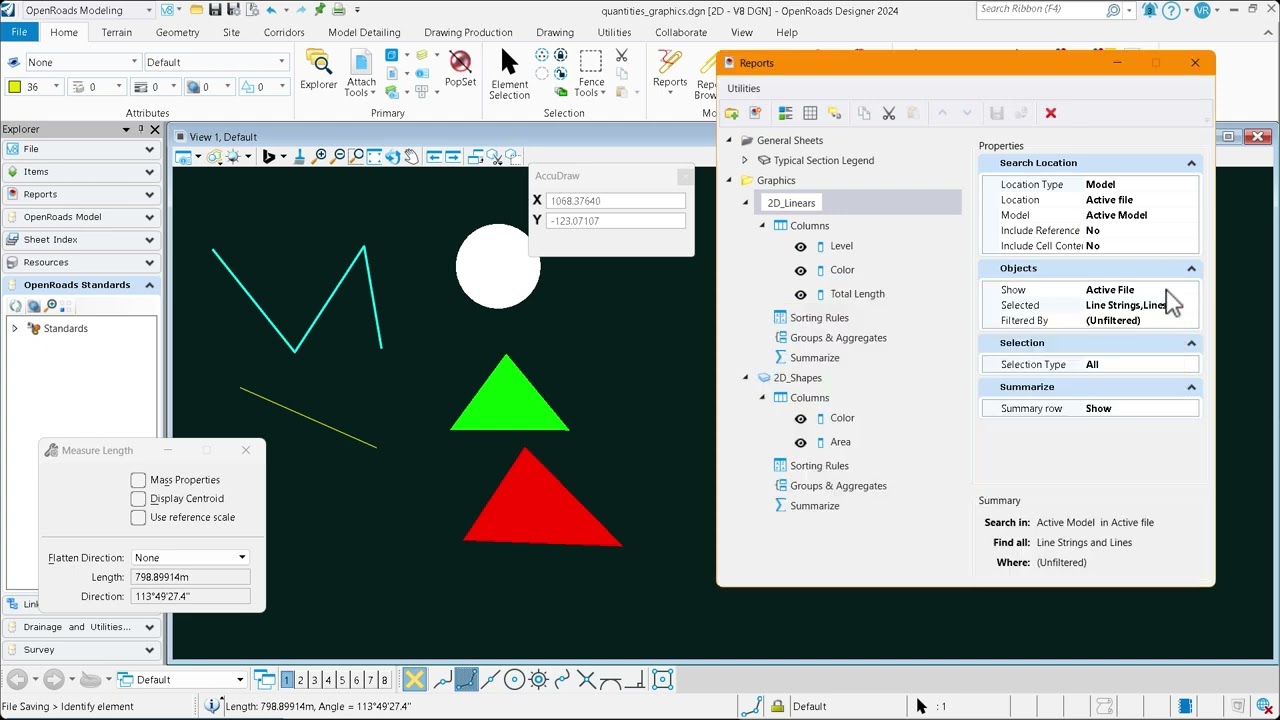Select Pan View hand in view toolbar
The image size is (1280, 720).
[x=412, y=156]
